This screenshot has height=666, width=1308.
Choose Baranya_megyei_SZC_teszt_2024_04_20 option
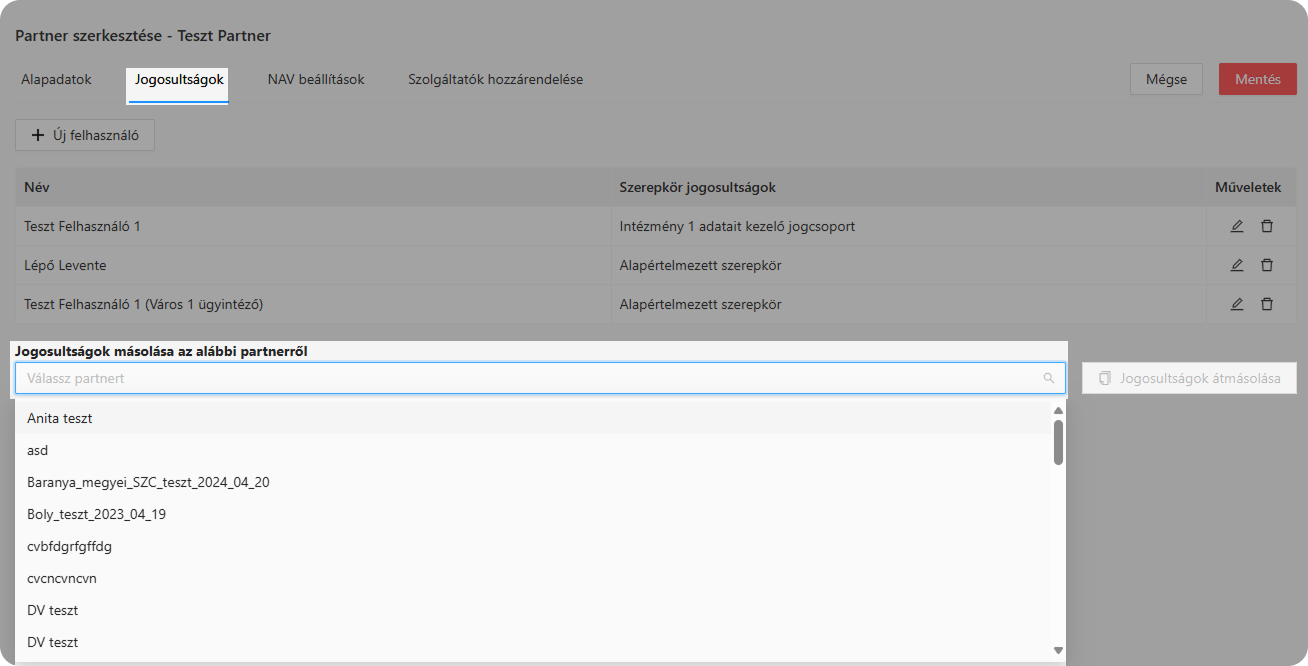point(148,482)
